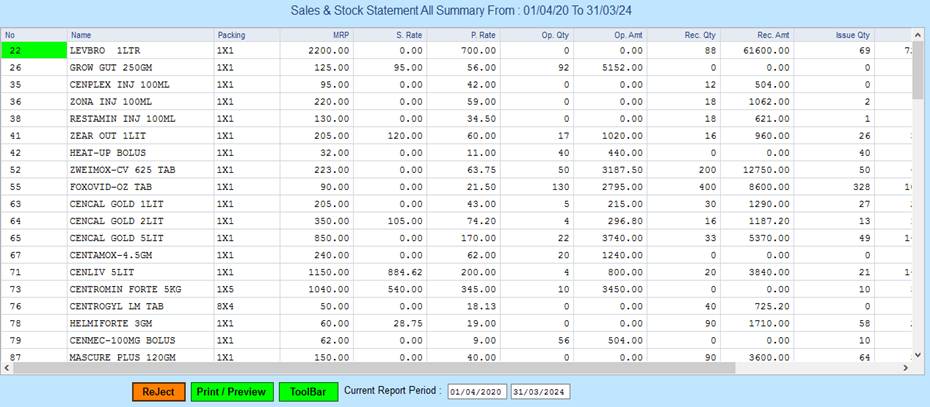Click the highlighted green cell number 22
Viewport: 930px width, 407px height.
point(33,50)
